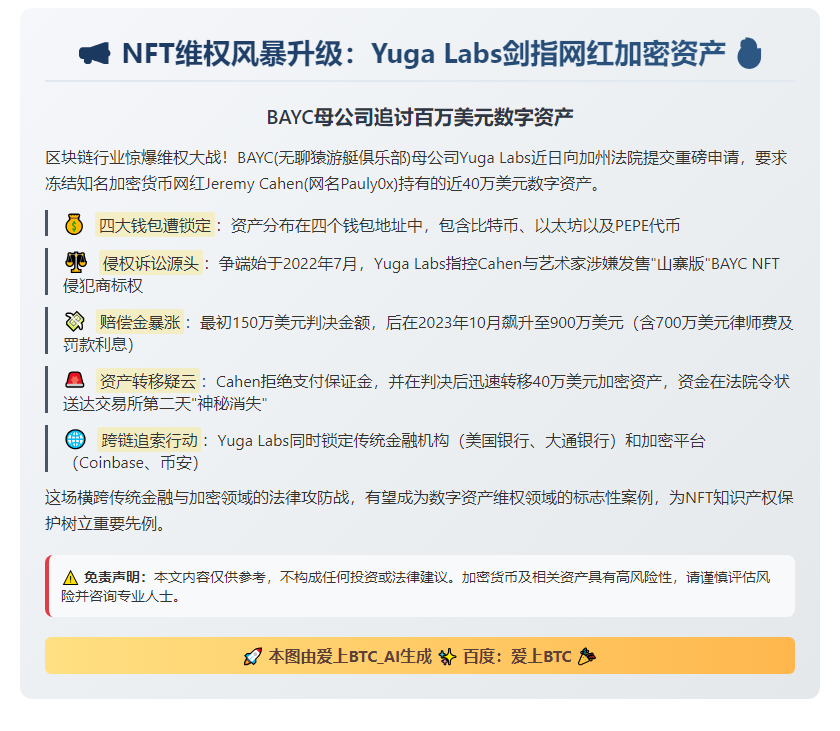Click the highlighted label 赔偿金暴涨
Viewport: 840px width, 731px height.
click(x=140, y=322)
